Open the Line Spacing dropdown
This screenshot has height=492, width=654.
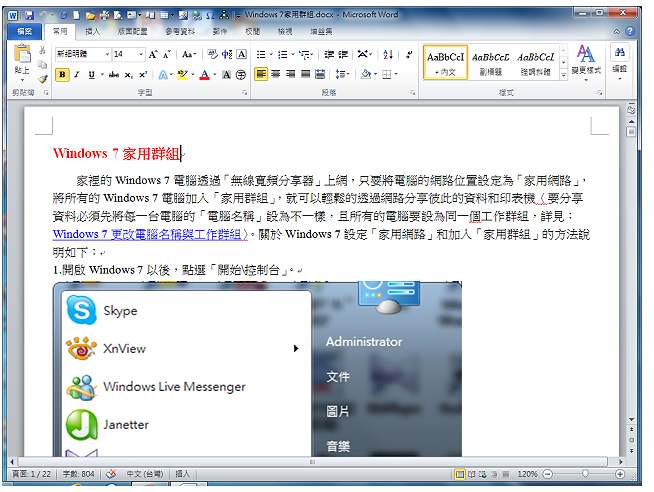coord(342,75)
